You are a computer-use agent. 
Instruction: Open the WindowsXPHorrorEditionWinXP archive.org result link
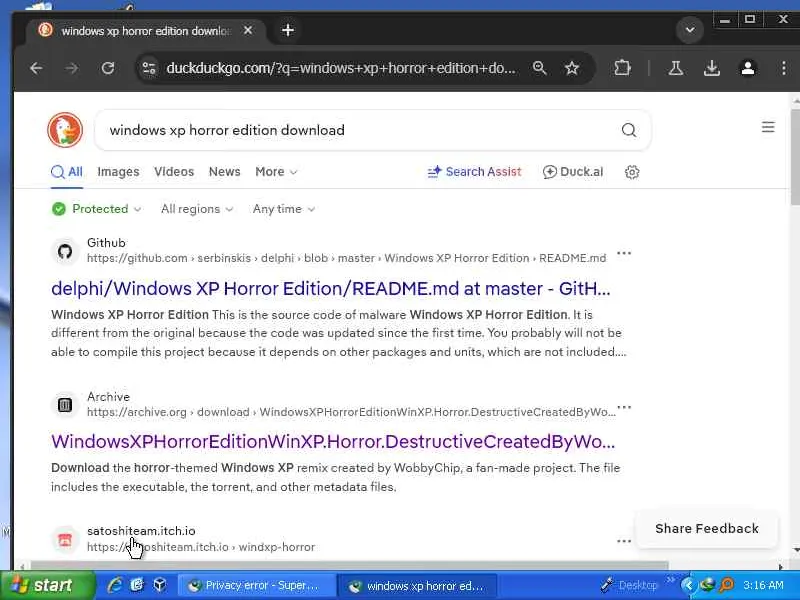click(x=333, y=442)
